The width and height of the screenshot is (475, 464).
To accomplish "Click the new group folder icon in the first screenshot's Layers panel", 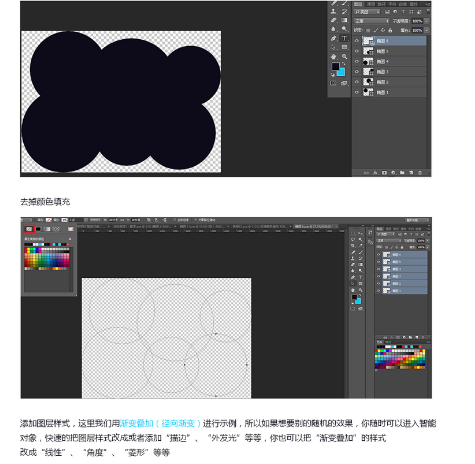I will 402,173.
